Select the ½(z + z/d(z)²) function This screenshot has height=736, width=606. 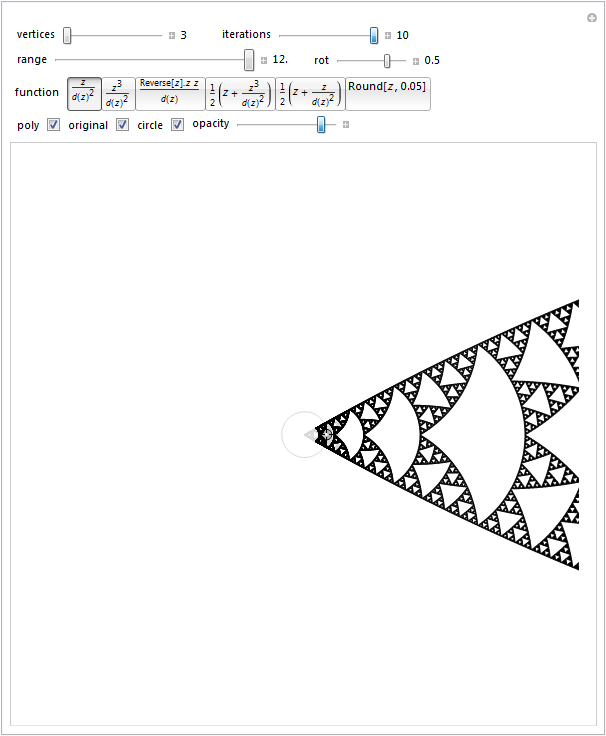(x=310, y=93)
